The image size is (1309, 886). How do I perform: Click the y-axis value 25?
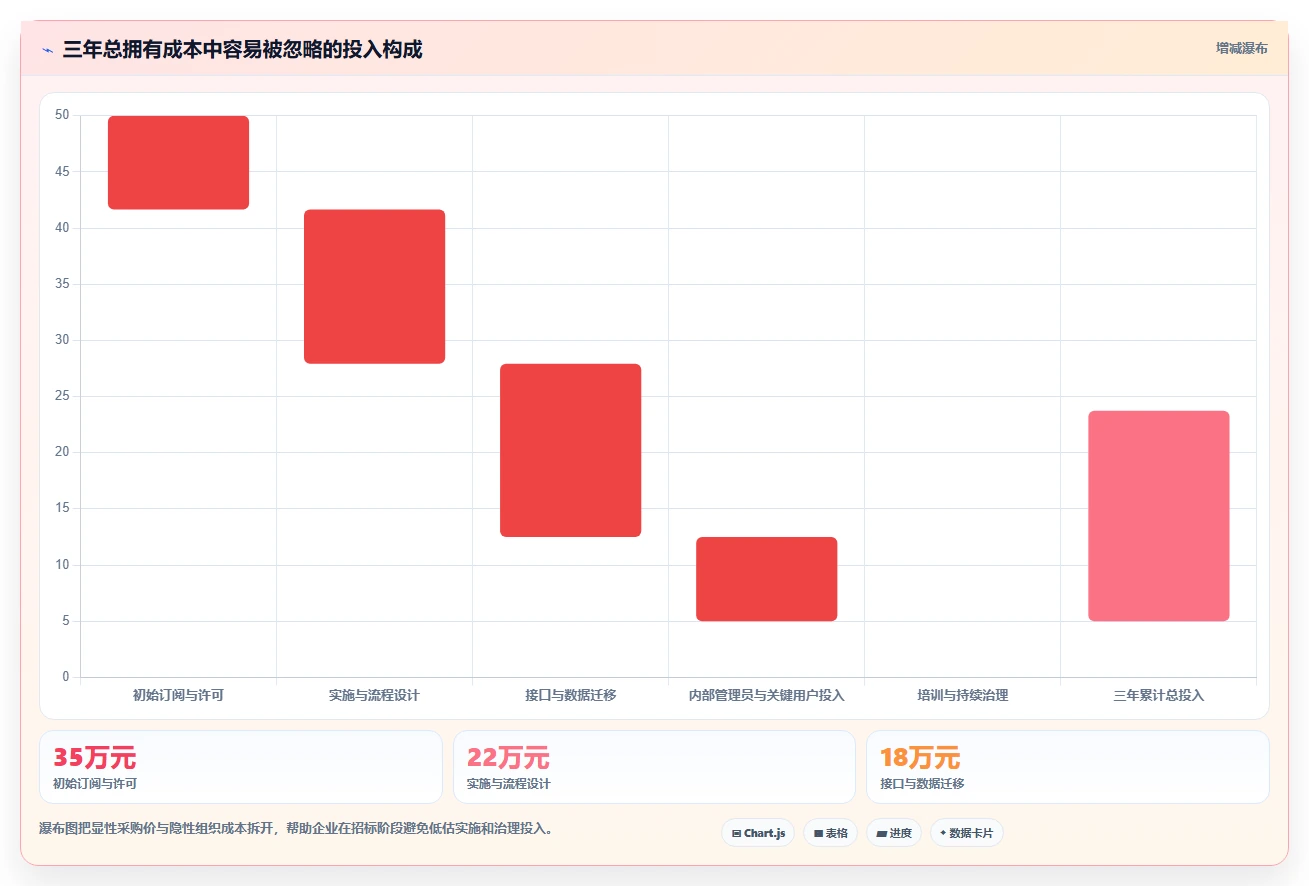[x=62, y=396]
